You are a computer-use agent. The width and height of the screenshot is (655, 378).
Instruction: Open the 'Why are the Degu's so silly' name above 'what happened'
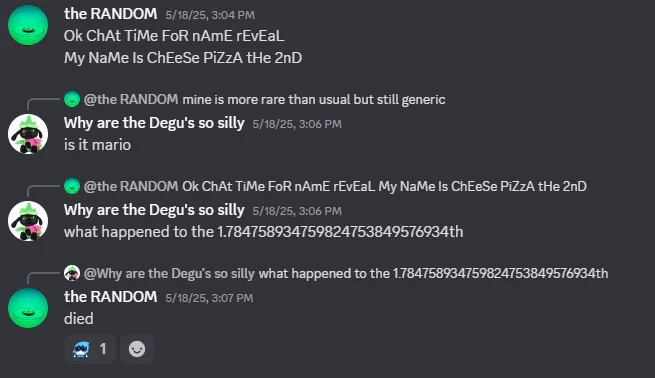tap(154, 210)
